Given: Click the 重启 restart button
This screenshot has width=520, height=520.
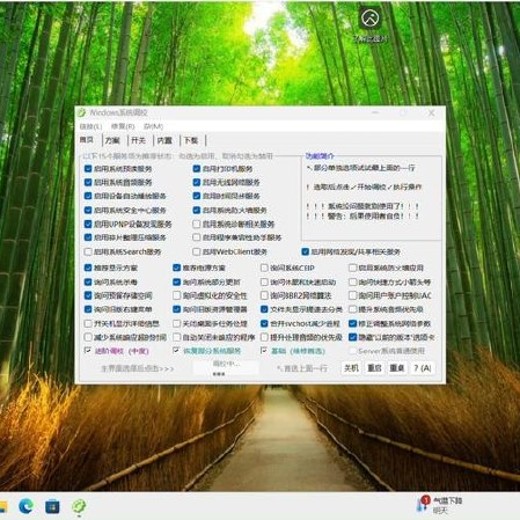Looking at the screenshot, I should point(374,368).
